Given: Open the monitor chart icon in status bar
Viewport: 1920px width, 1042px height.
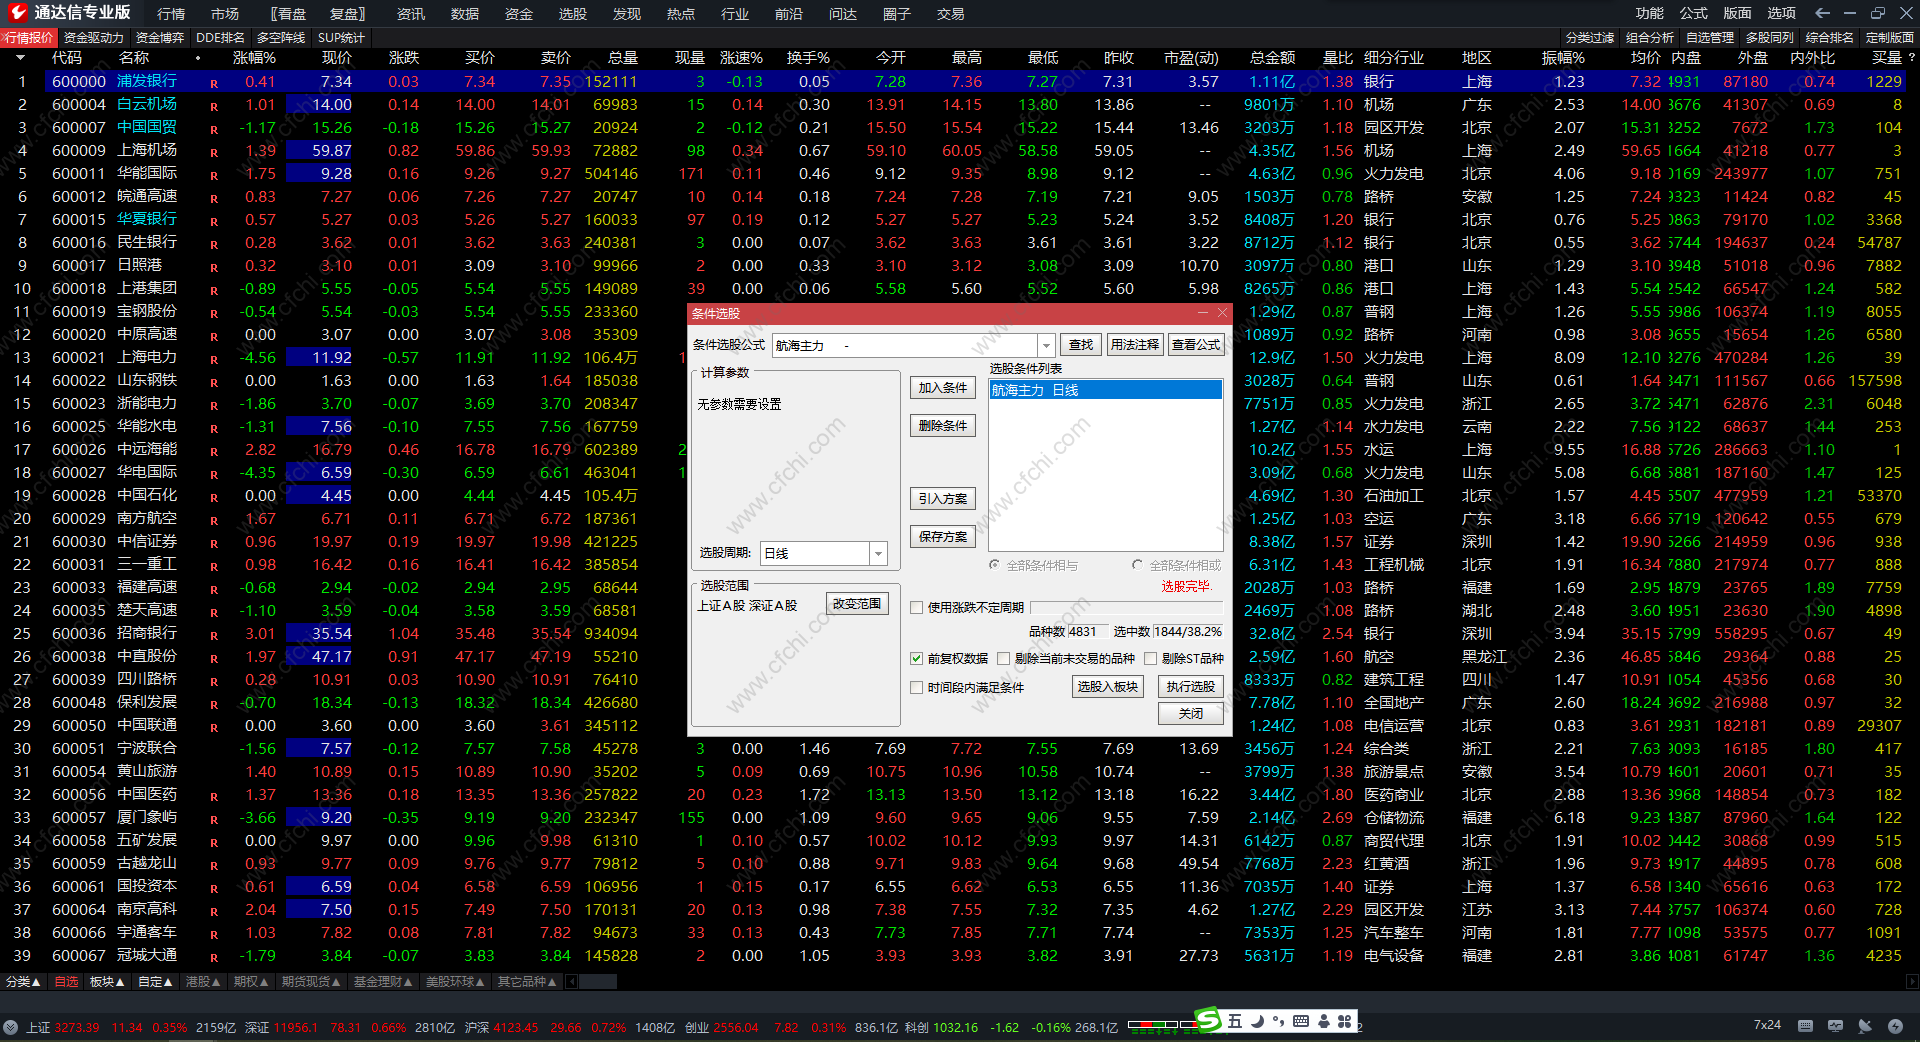Looking at the screenshot, I should pos(1835,1026).
